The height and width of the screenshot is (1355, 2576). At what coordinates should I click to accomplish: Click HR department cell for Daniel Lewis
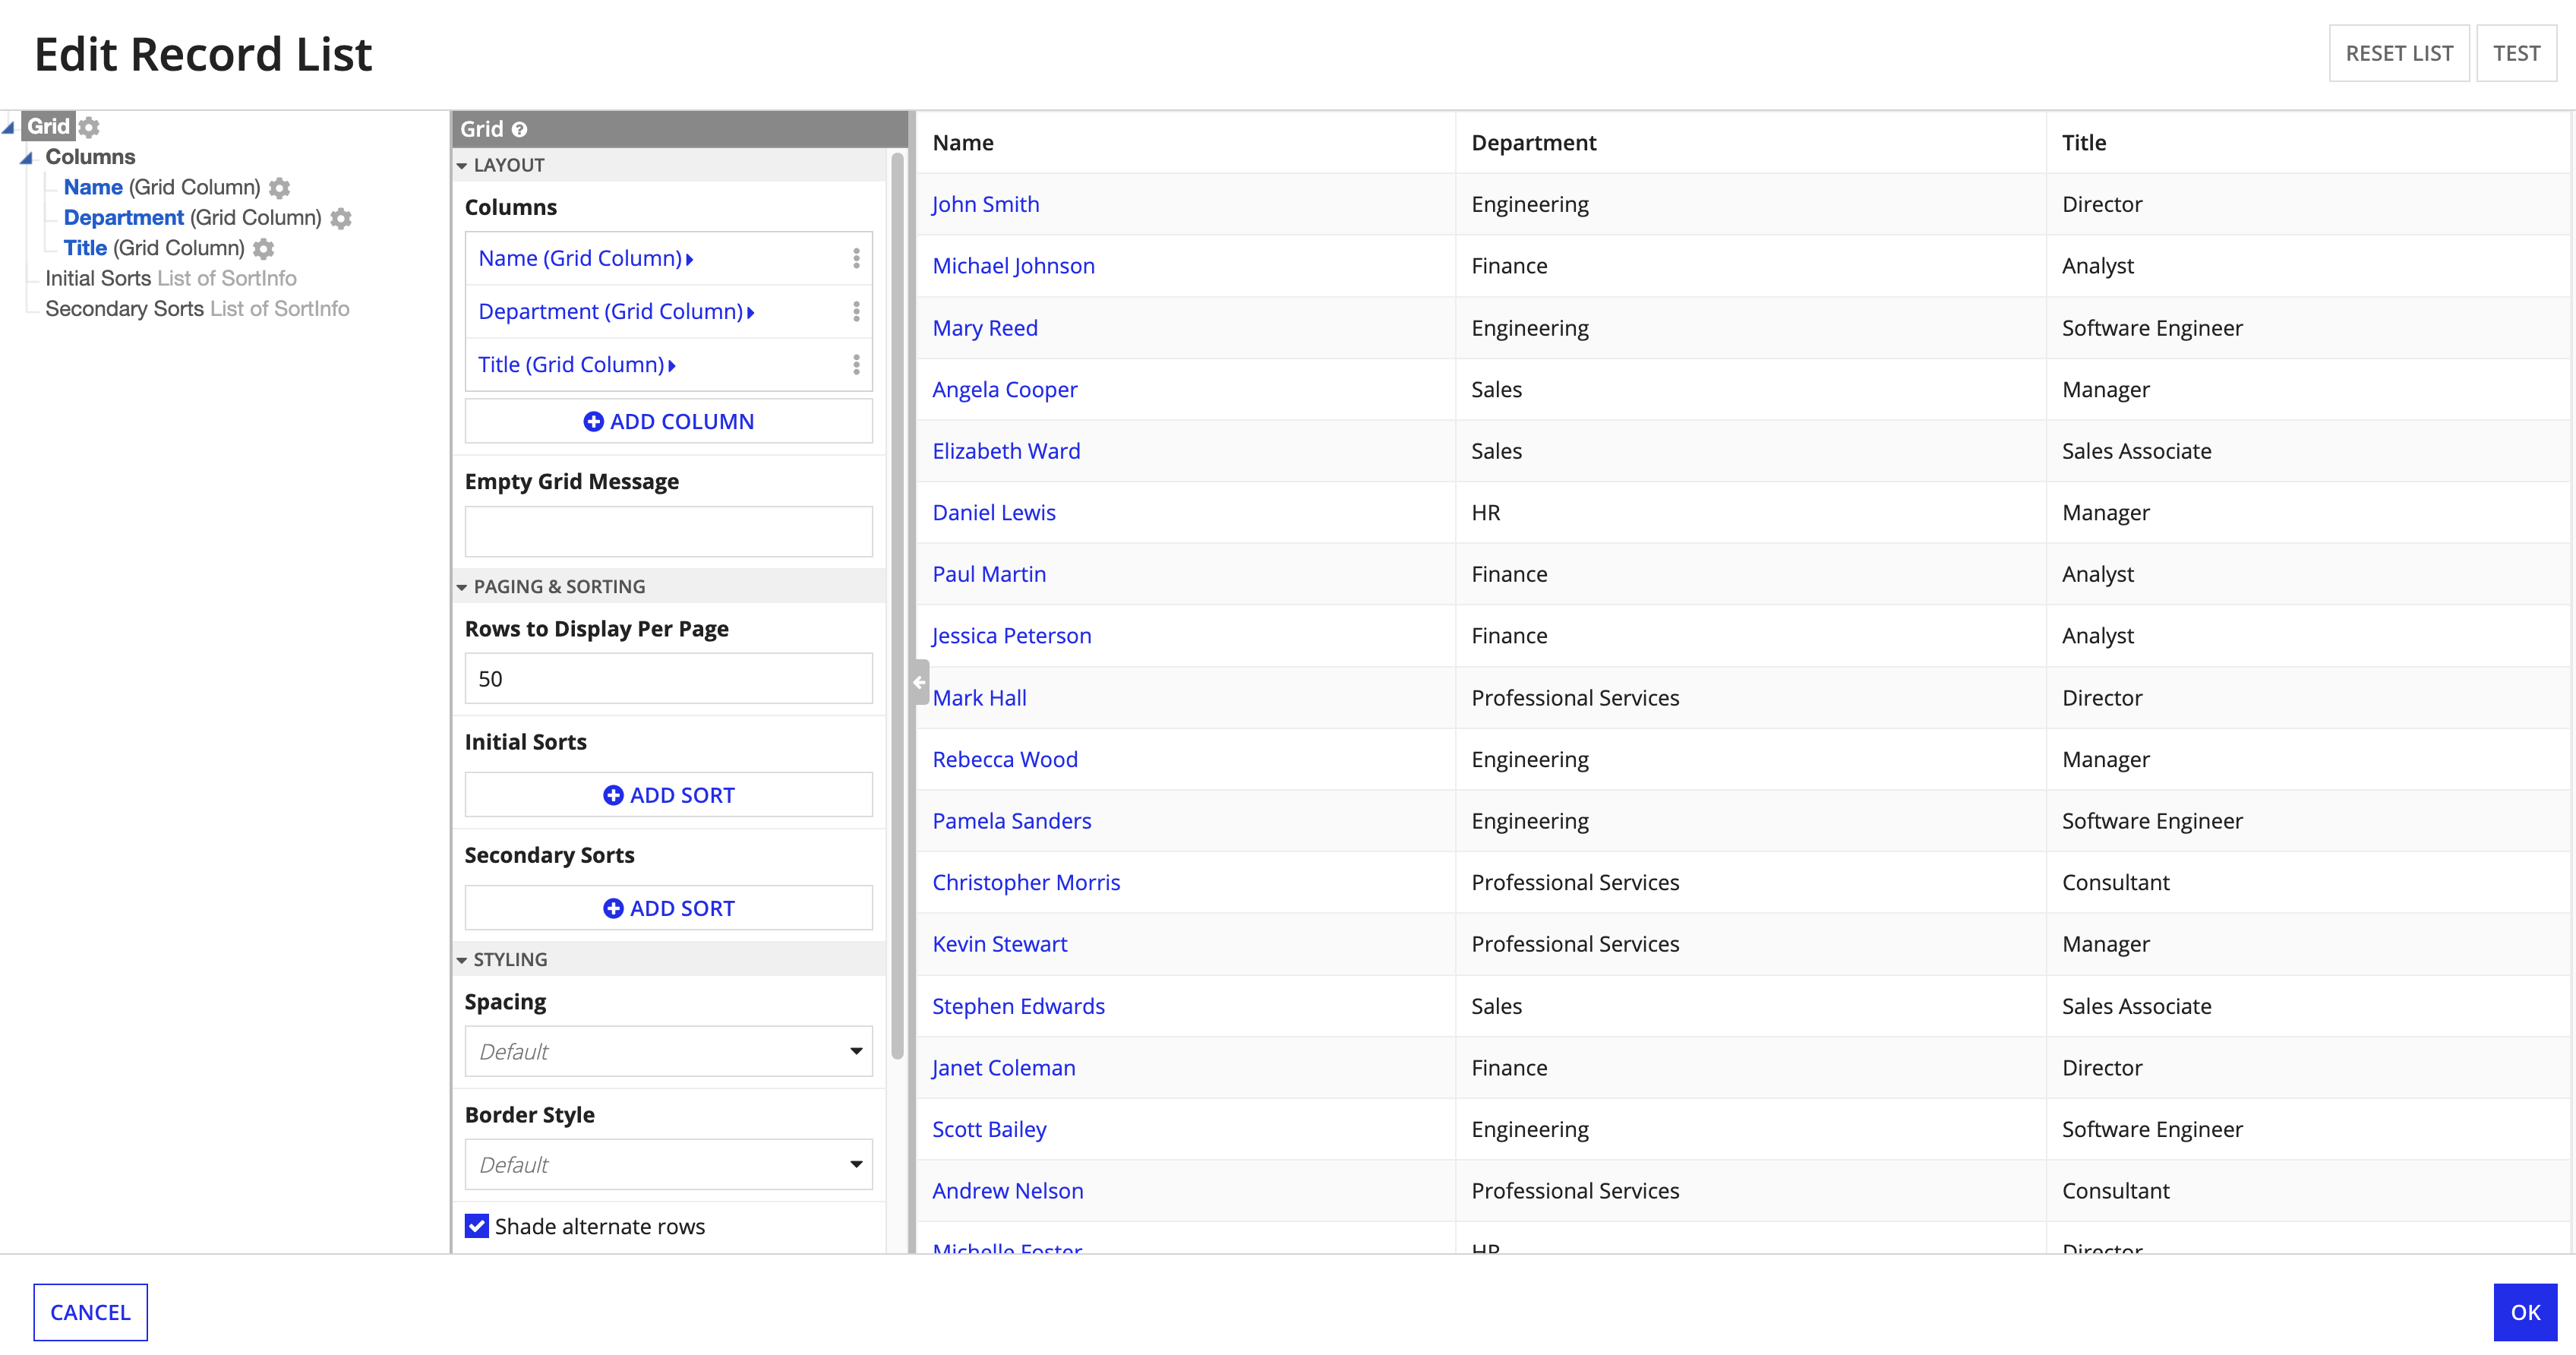pos(1486,513)
